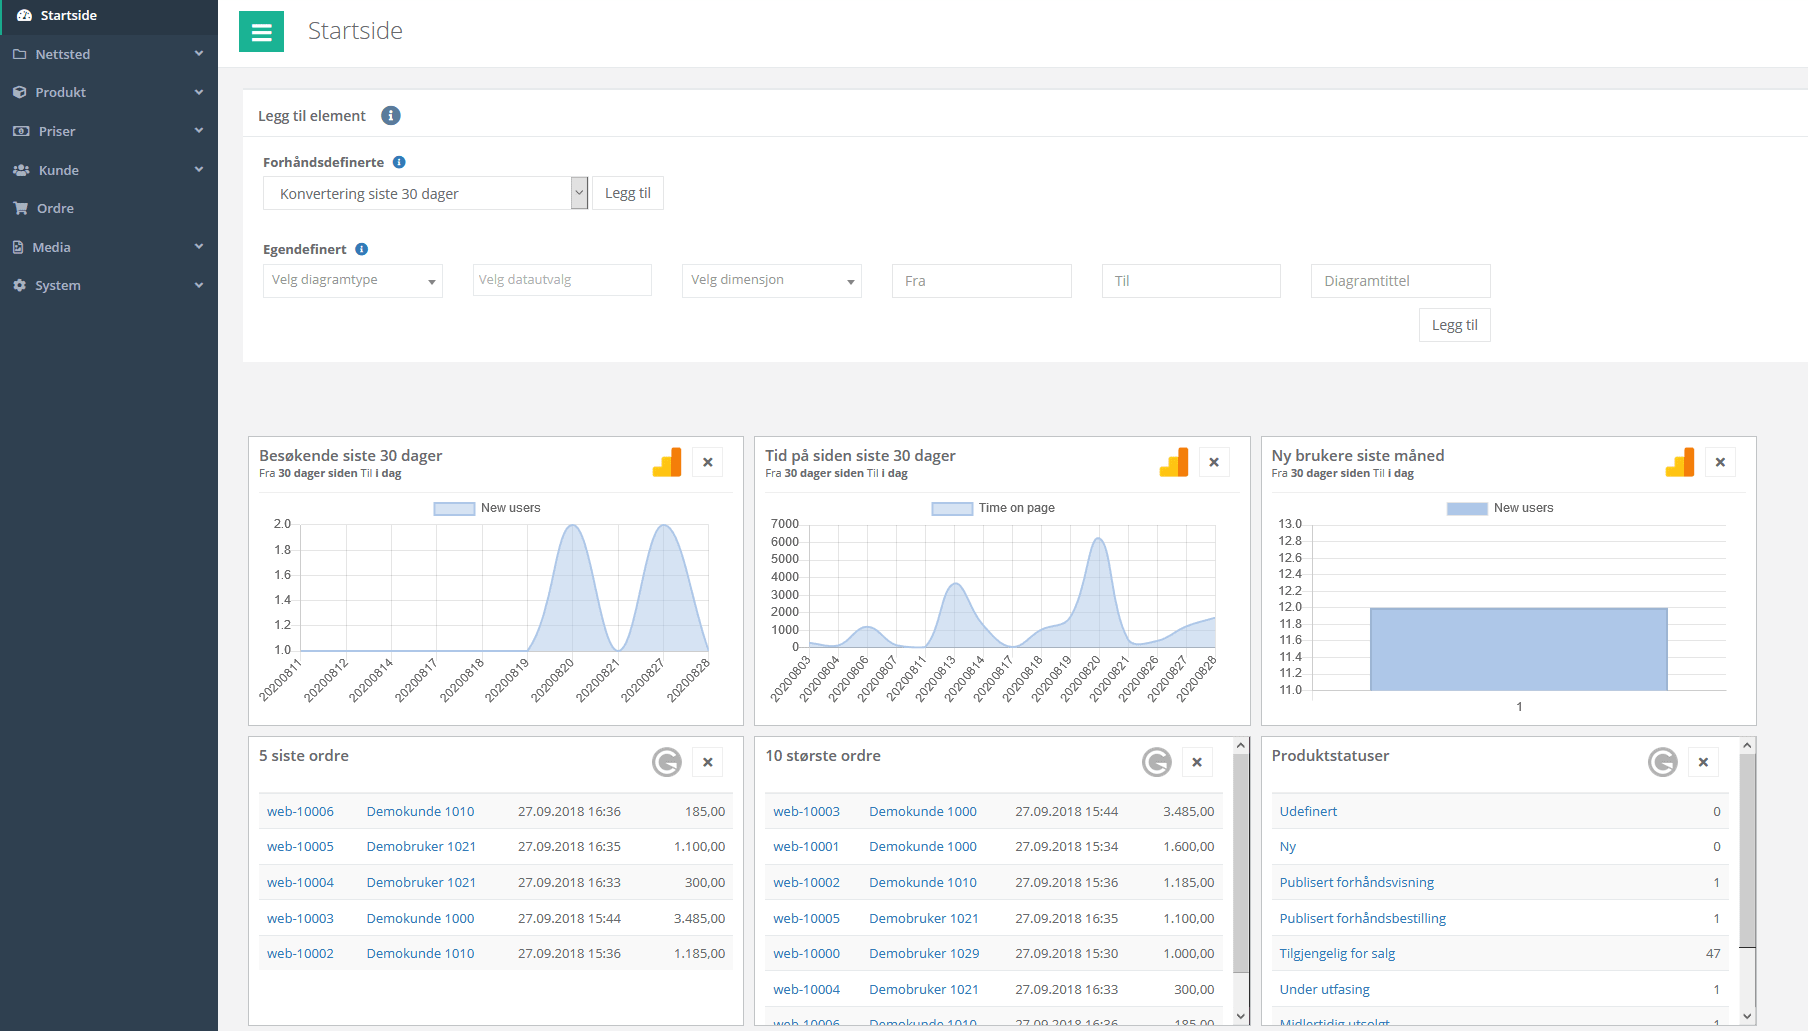The height and width of the screenshot is (1031, 1808).
Task: Click the Produkt box icon
Action: [x=19, y=92]
